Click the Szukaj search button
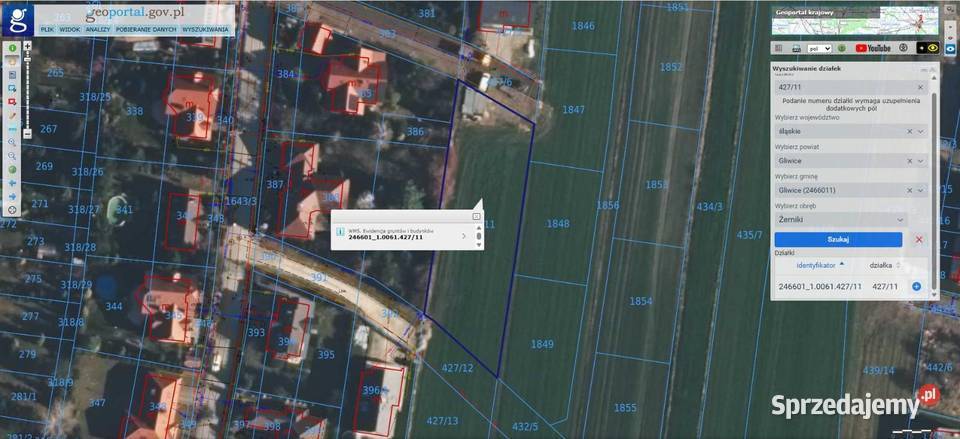The image size is (960, 439). [x=838, y=239]
